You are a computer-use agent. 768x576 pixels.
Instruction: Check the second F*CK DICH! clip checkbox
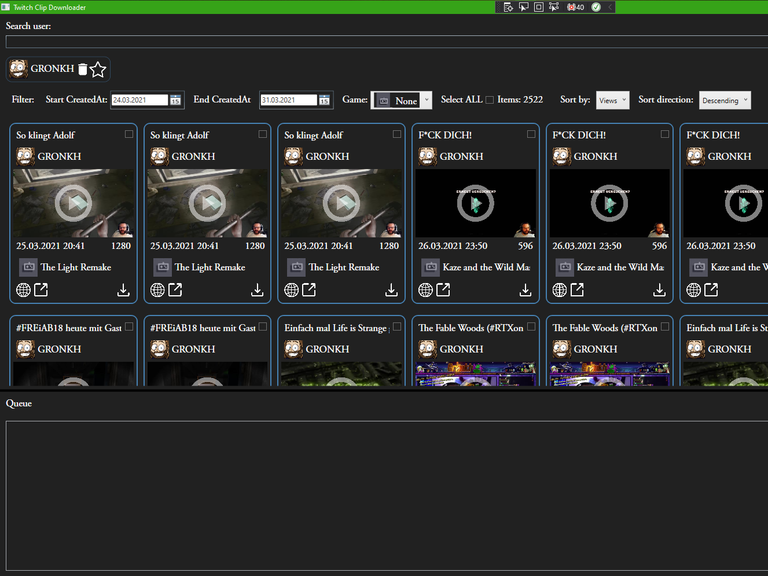coord(665,134)
